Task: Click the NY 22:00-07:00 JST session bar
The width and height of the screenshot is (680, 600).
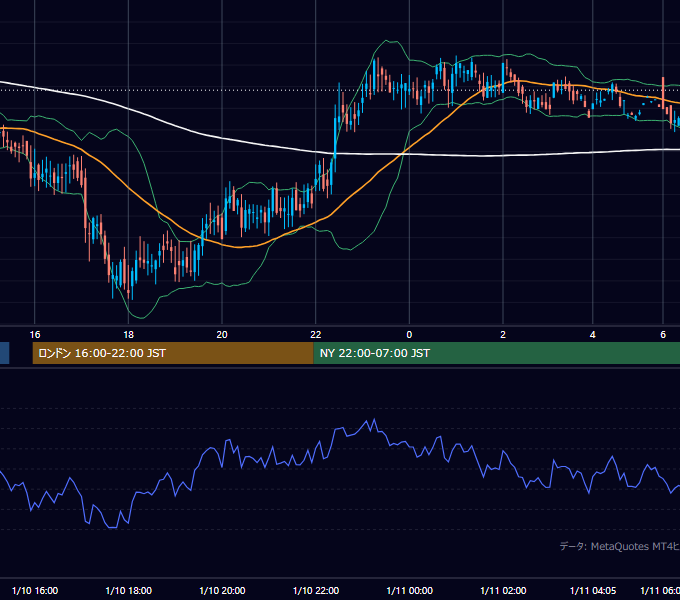Action: 497,353
